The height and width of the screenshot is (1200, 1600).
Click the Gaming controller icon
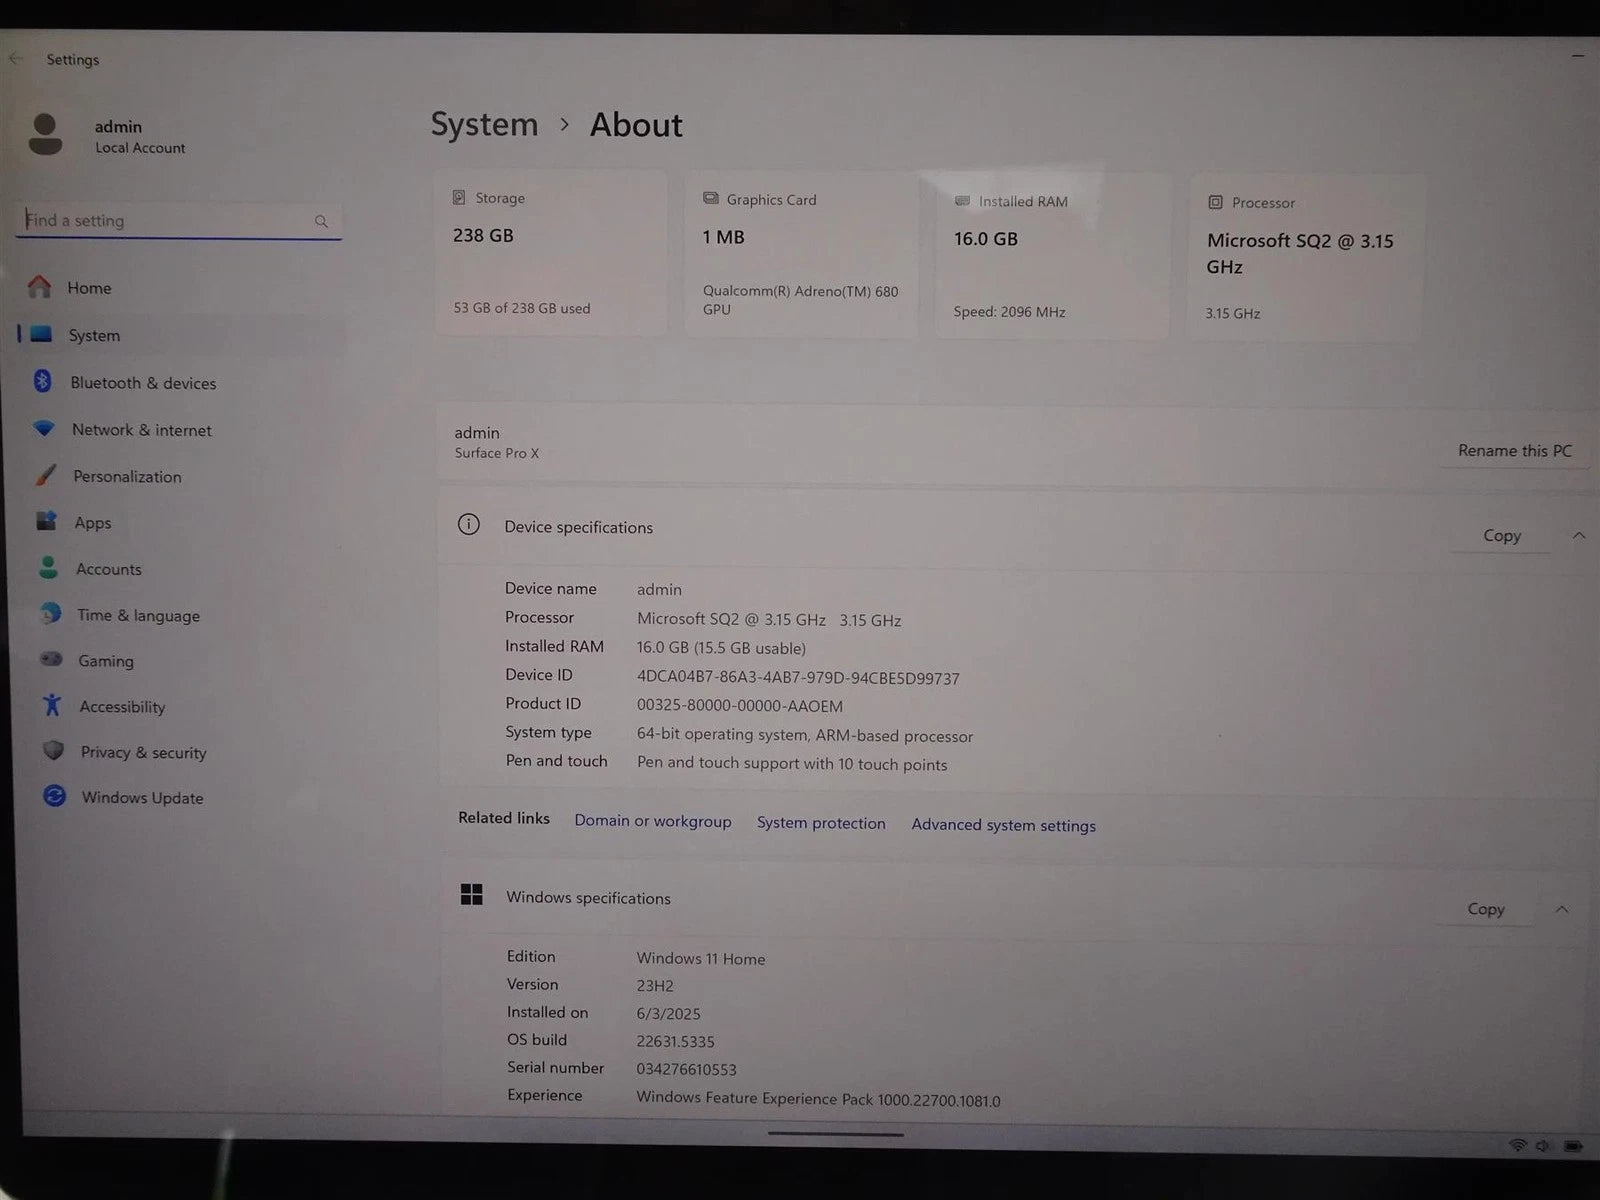[x=51, y=659]
